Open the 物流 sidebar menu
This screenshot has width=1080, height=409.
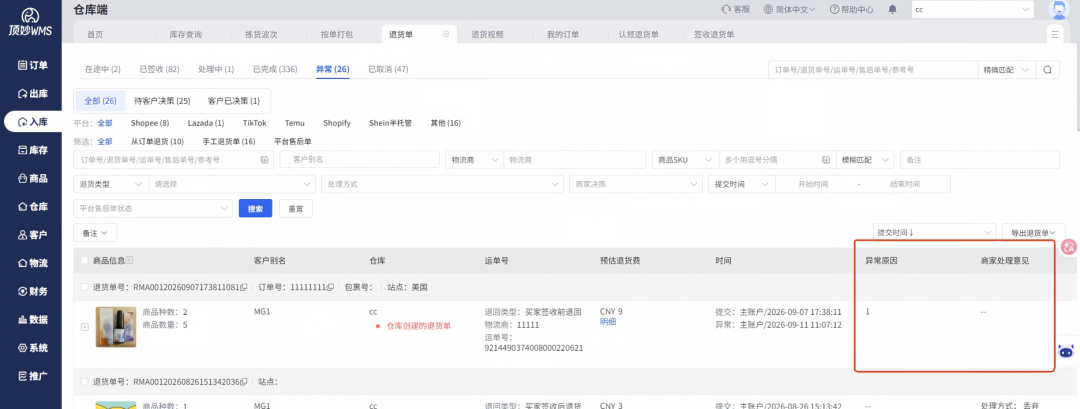click(32, 263)
